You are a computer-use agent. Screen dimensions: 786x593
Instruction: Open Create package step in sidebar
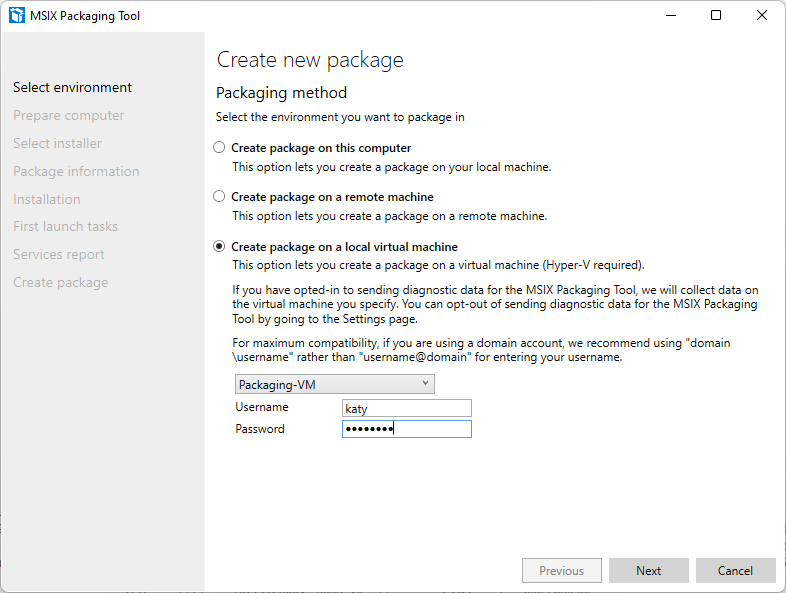point(61,283)
